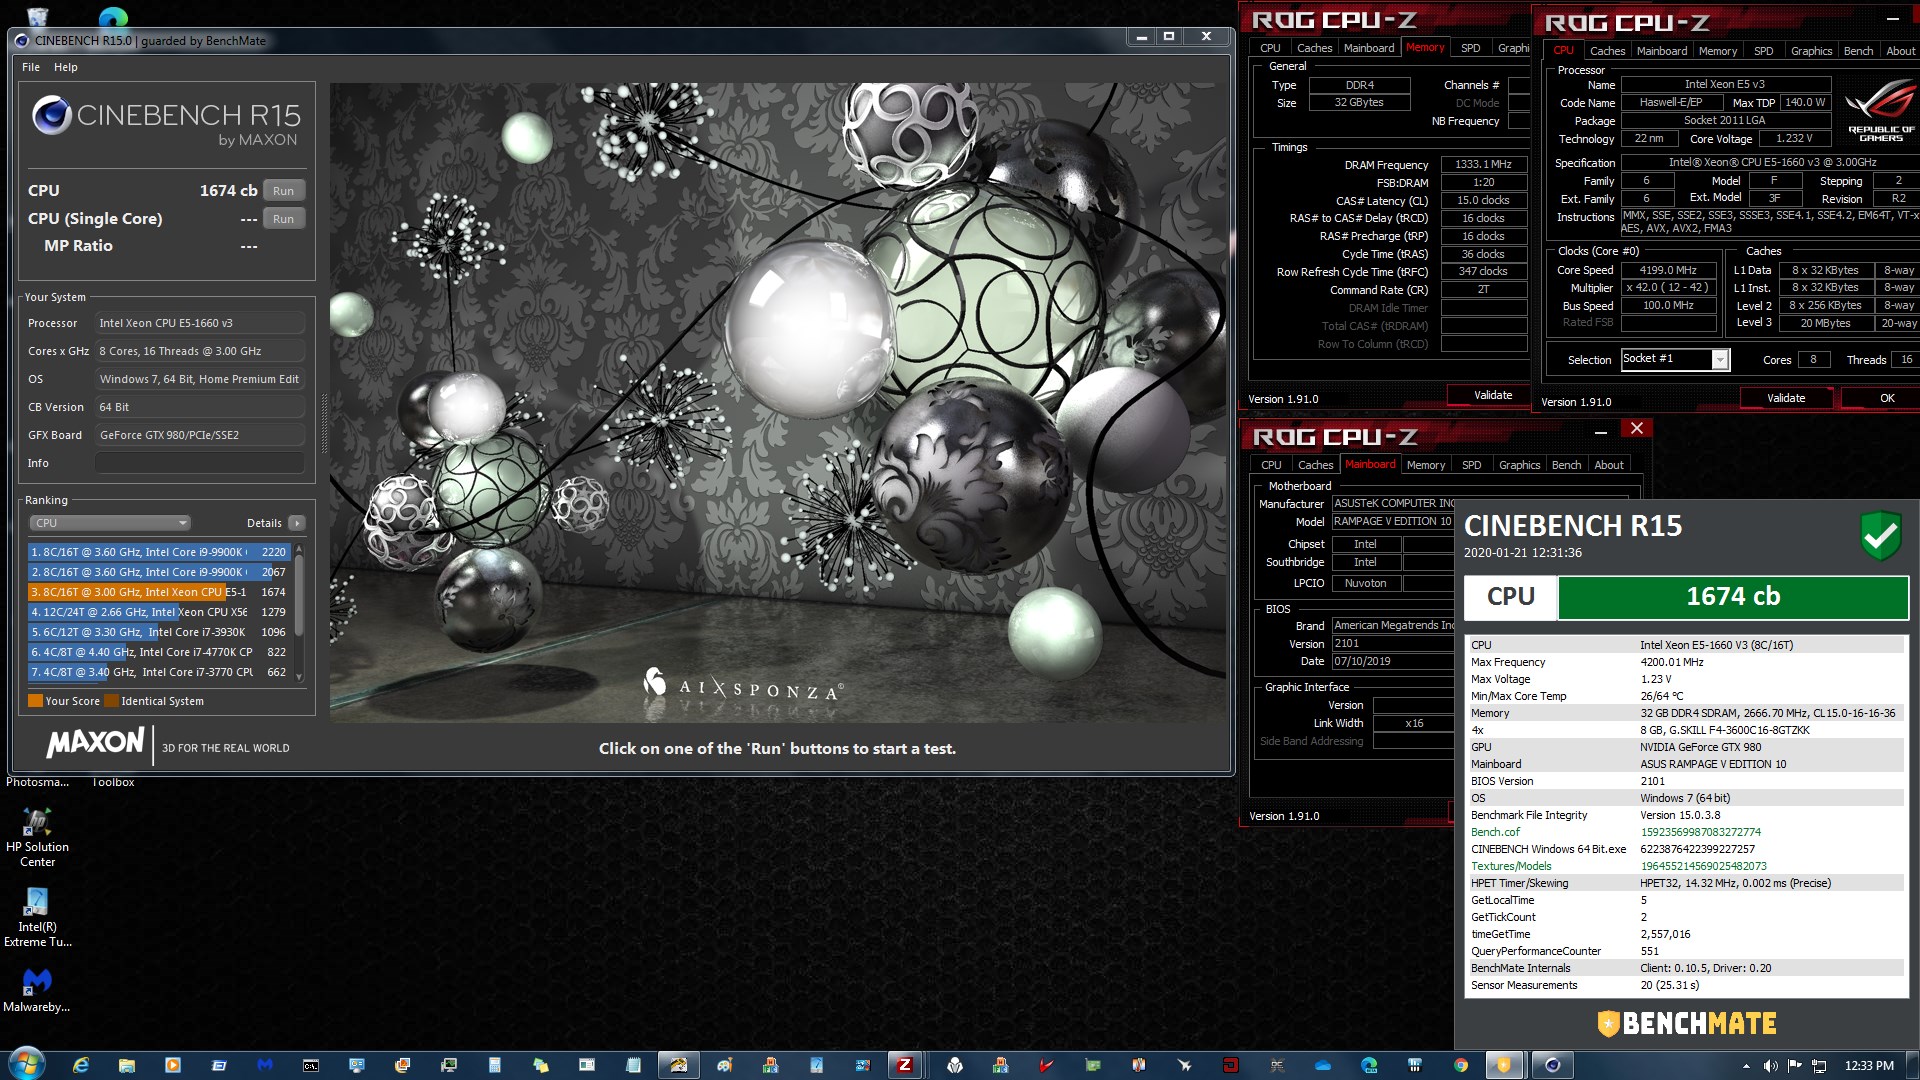Open OneDrive cloud icon in taskbar
Screen dimensions: 1920x1080
tap(1323, 1065)
